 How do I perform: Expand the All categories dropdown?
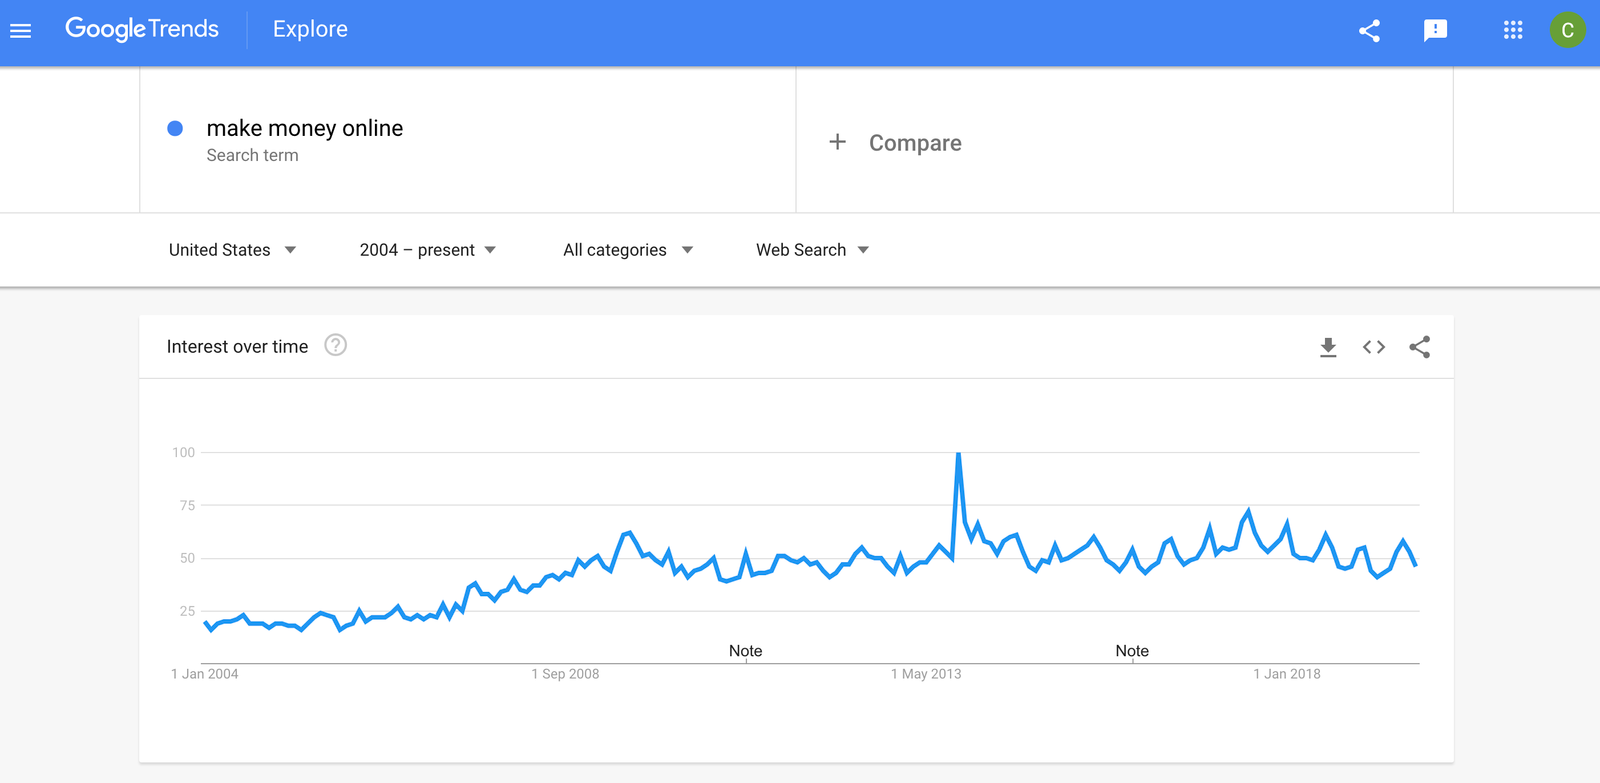(x=628, y=250)
